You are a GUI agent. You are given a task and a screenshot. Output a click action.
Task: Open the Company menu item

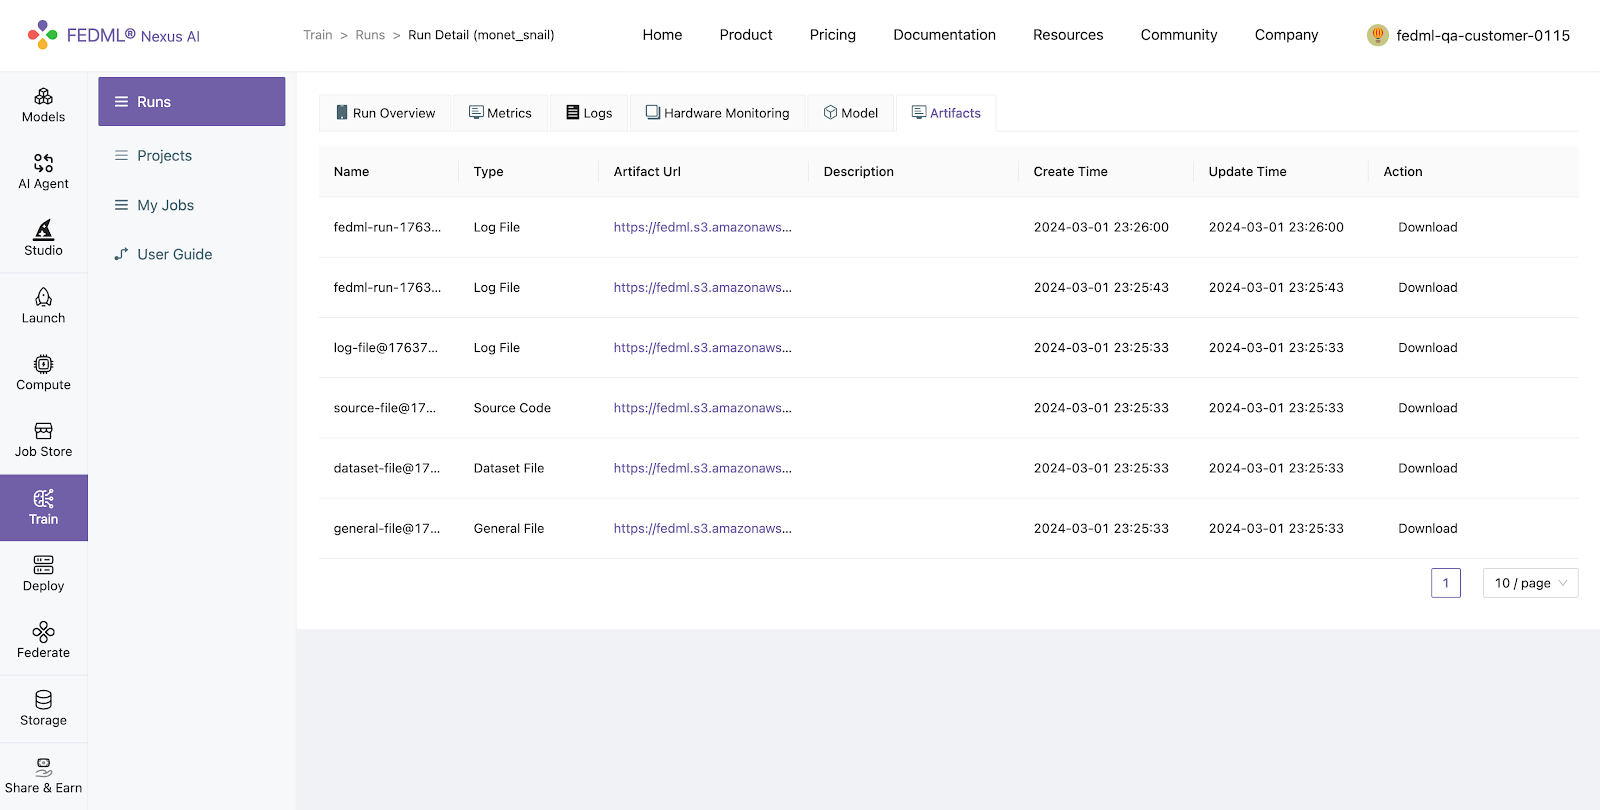point(1286,35)
